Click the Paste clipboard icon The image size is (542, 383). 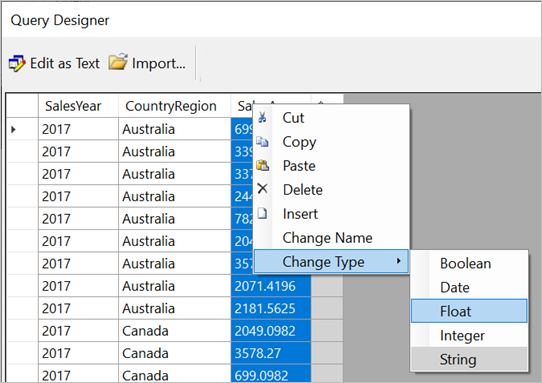[x=263, y=165]
